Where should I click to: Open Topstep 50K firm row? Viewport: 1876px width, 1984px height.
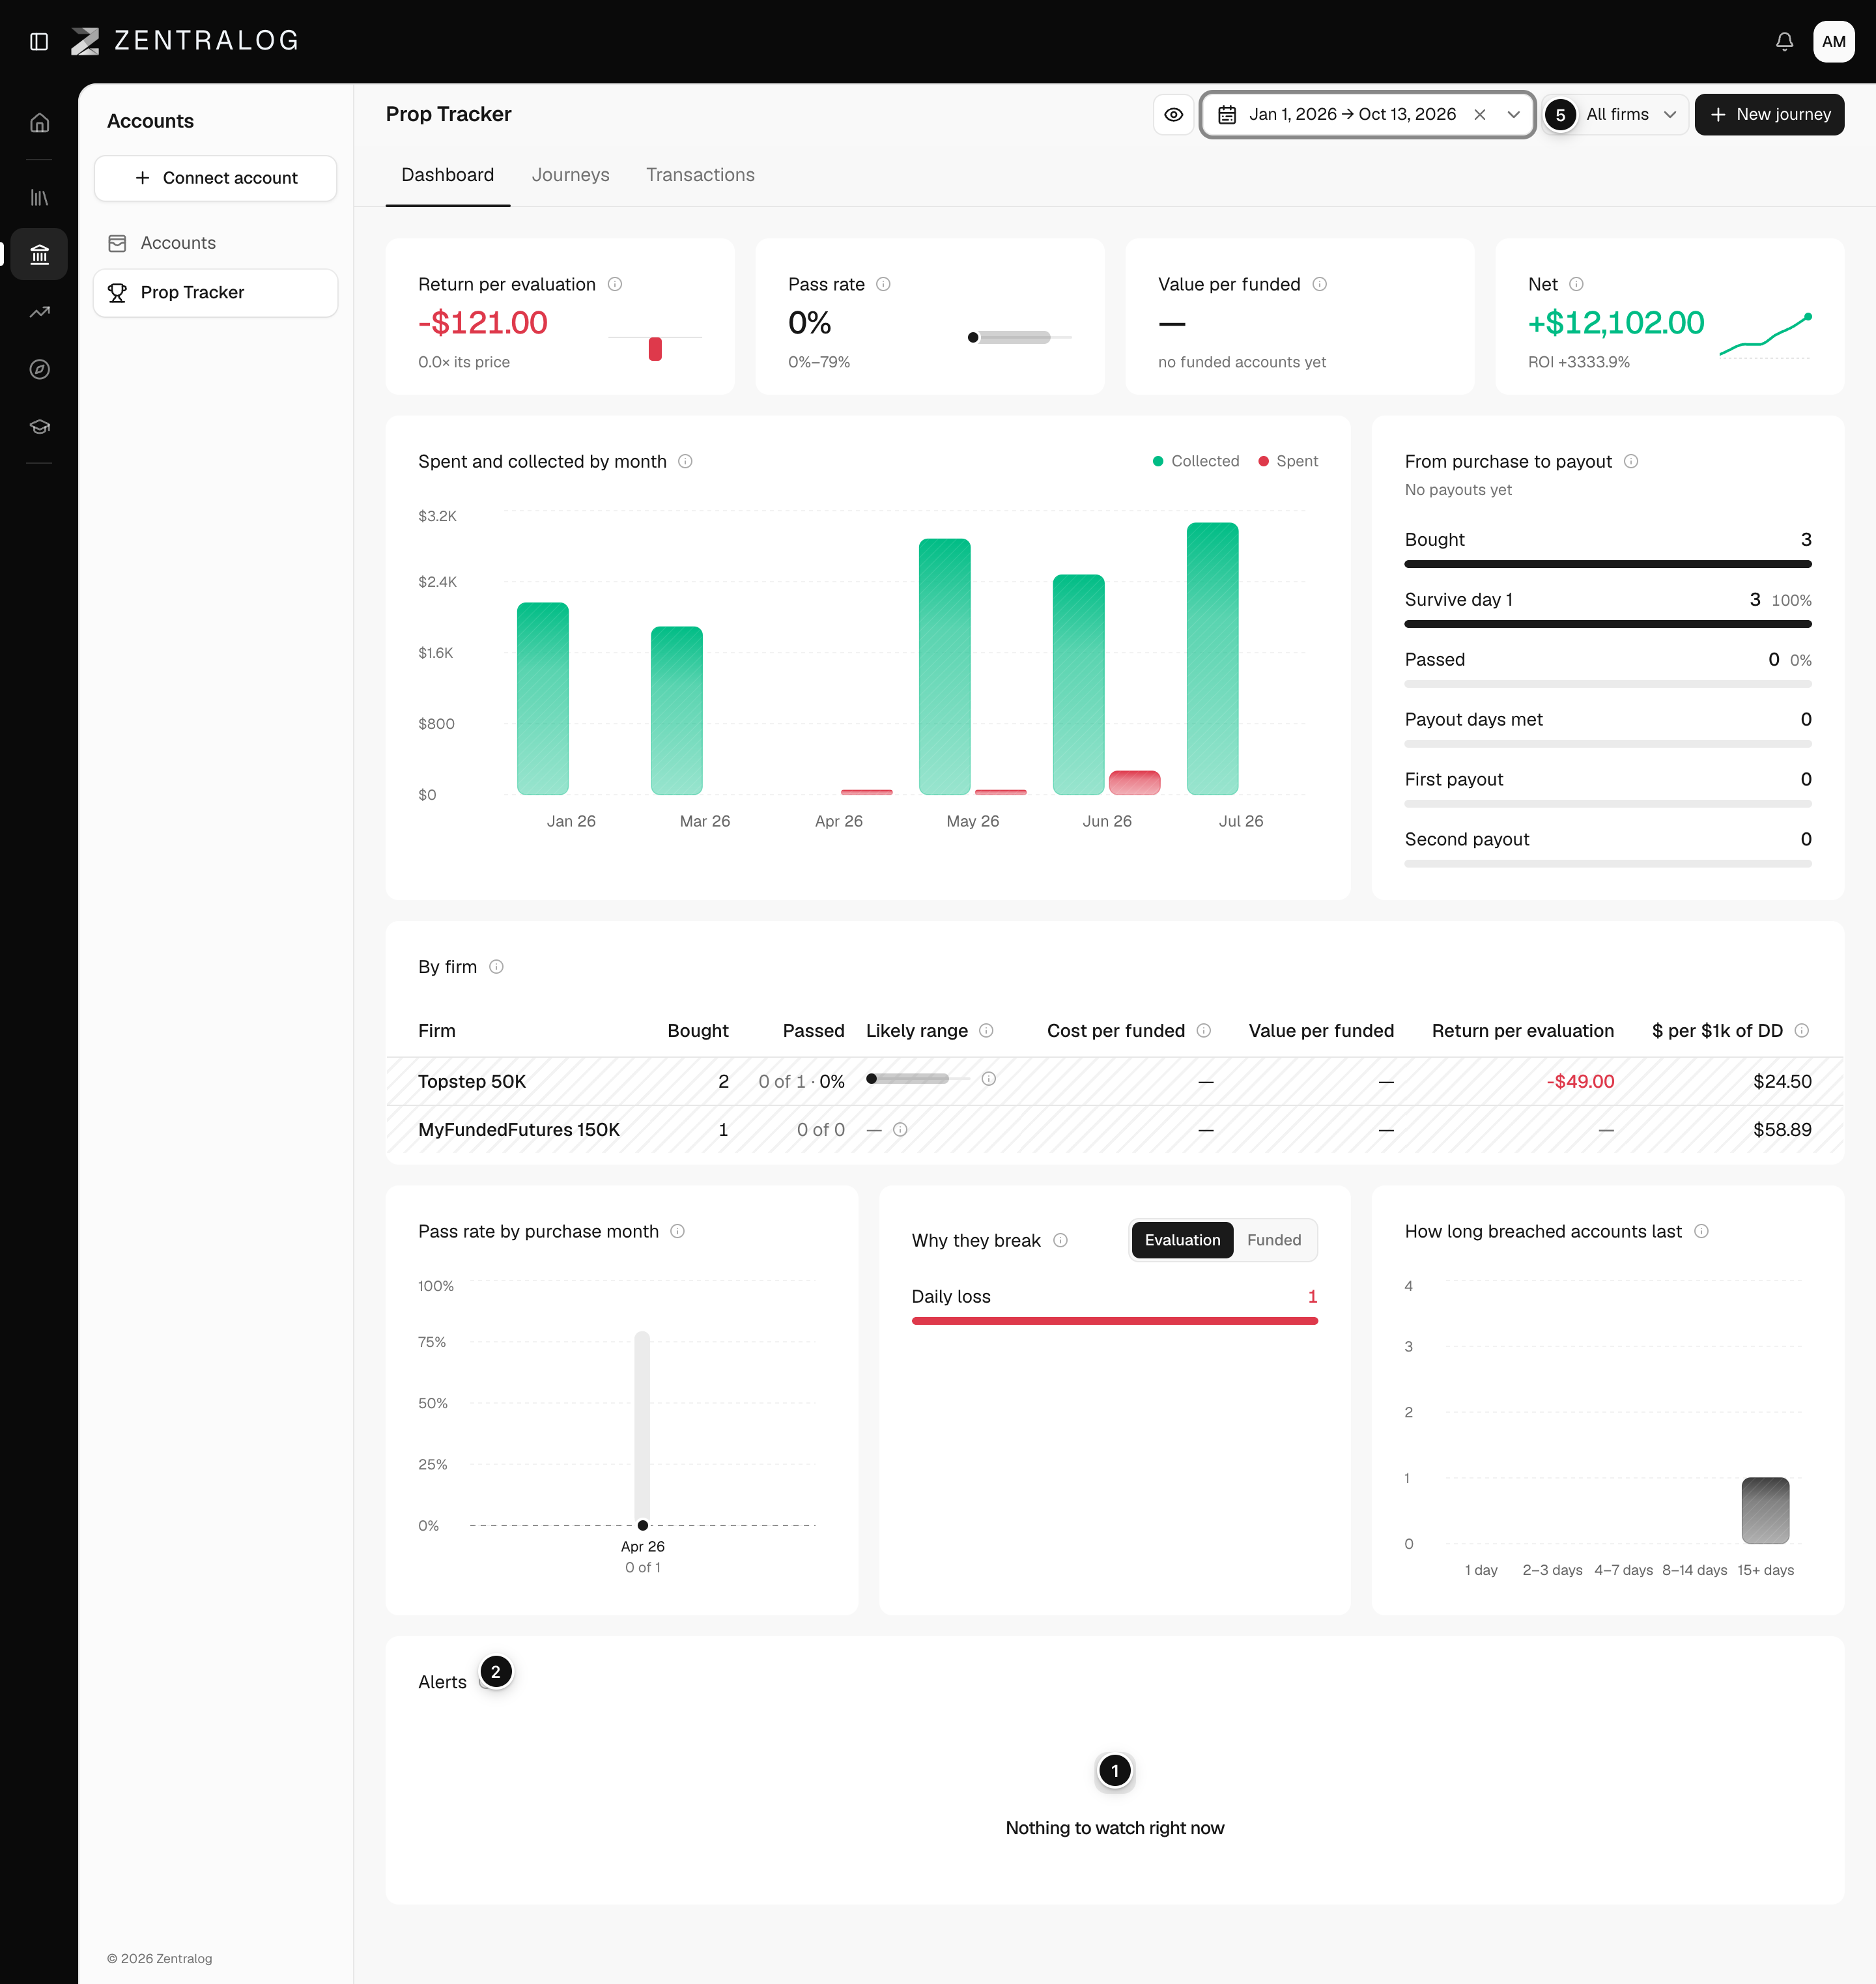(x=1114, y=1081)
